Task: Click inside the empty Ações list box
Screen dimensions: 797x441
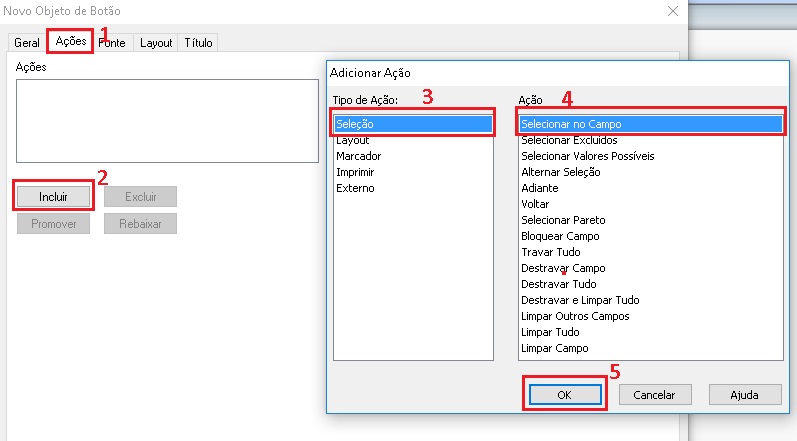Action: 166,120
